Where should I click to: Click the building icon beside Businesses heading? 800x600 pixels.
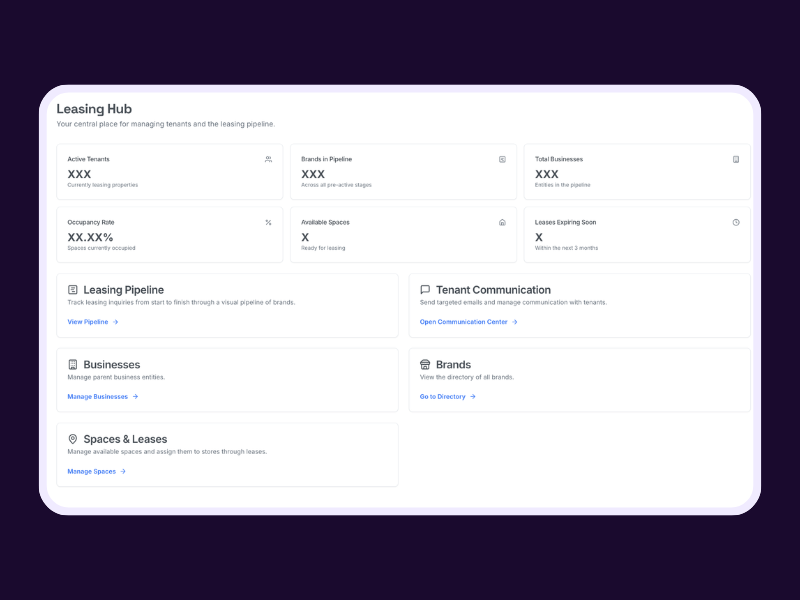[73, 364]
